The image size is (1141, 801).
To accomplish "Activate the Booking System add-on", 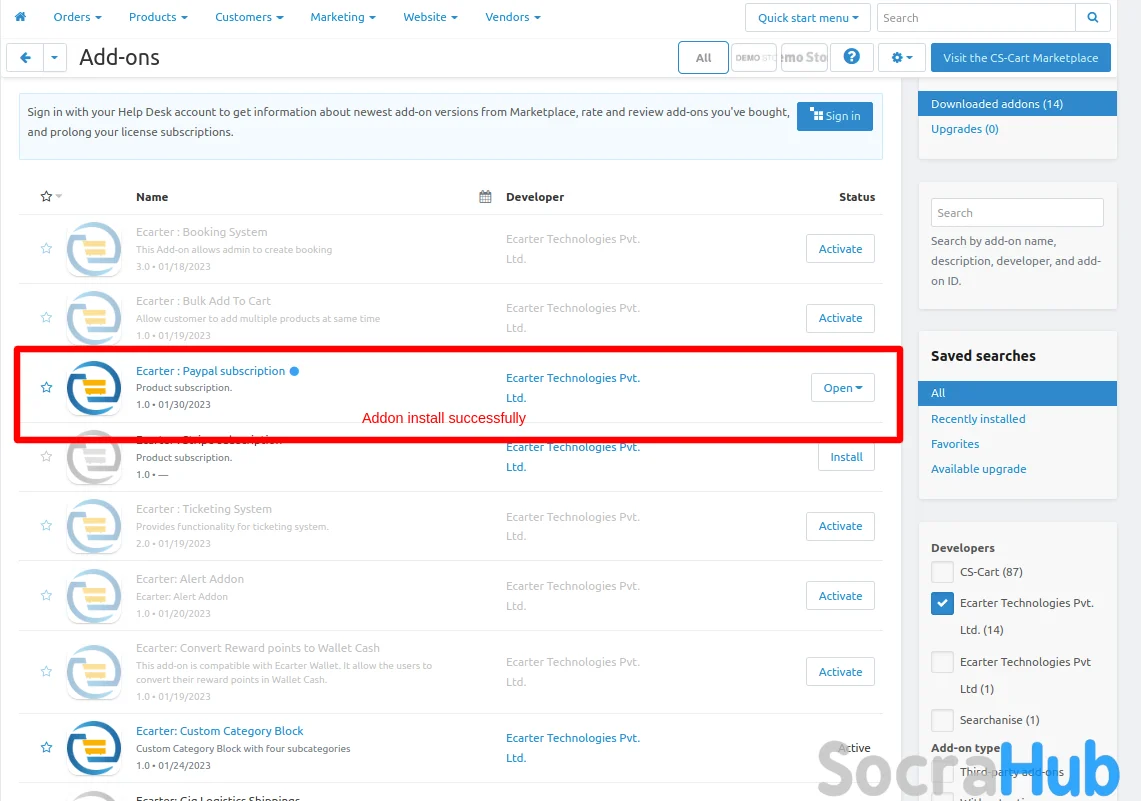I will [x=840, y=249].
